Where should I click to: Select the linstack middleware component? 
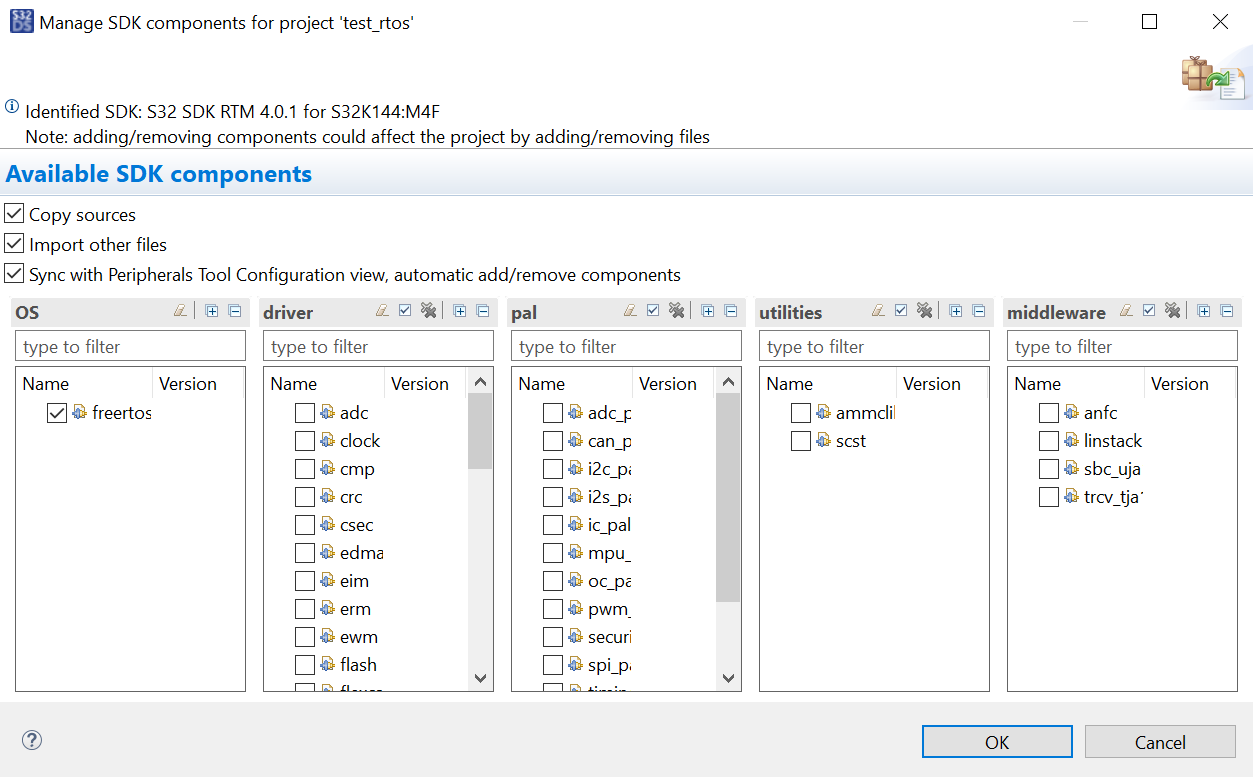pyautogui.click(x=1049, y=440)
